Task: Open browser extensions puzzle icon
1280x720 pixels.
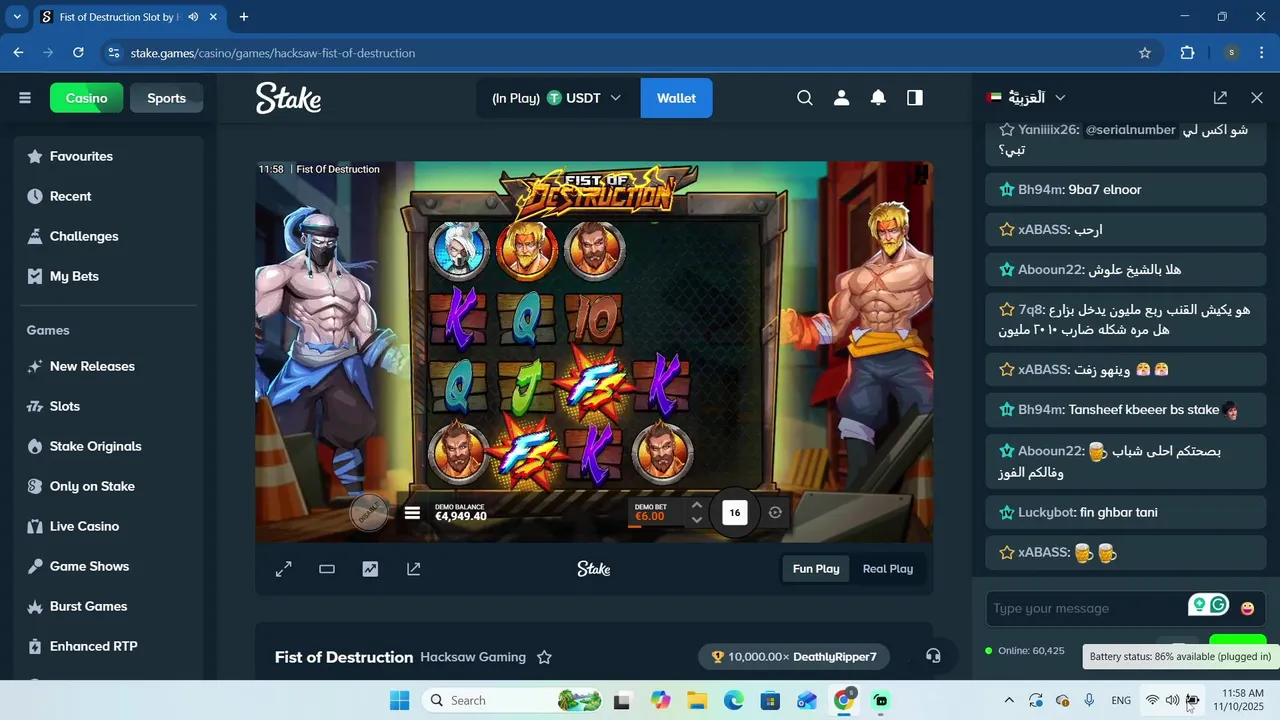Action: (1187, 53)
